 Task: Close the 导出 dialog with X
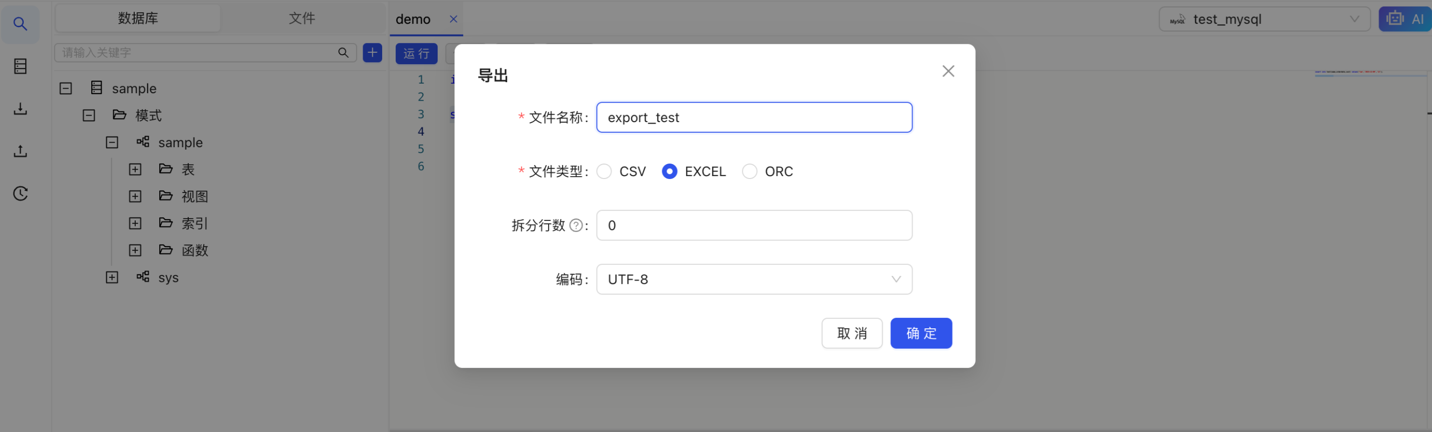click(x=948, y=71)
